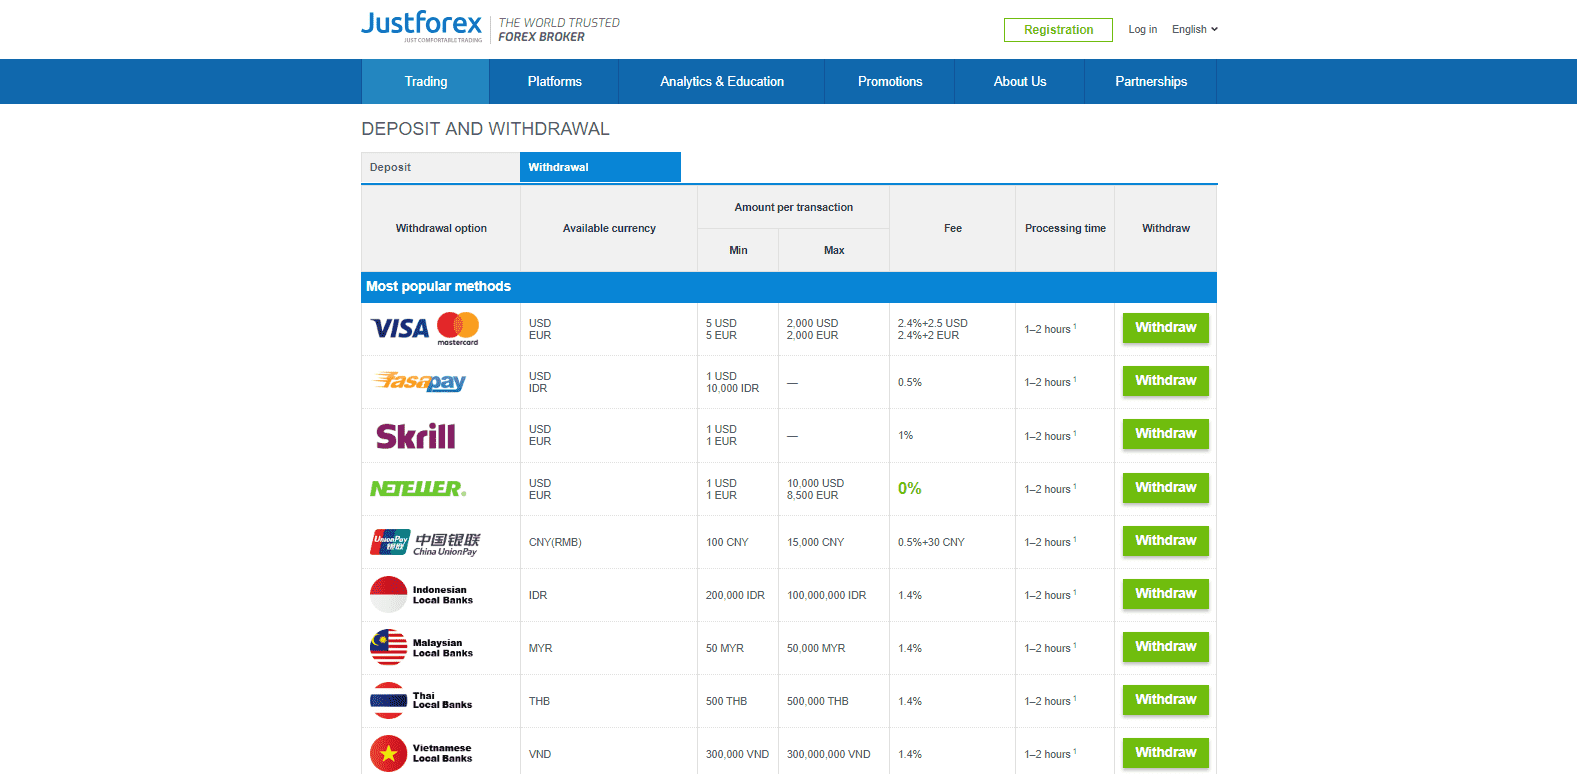
Task: Click the Neteller logo
Action: [x=418, y=489]
